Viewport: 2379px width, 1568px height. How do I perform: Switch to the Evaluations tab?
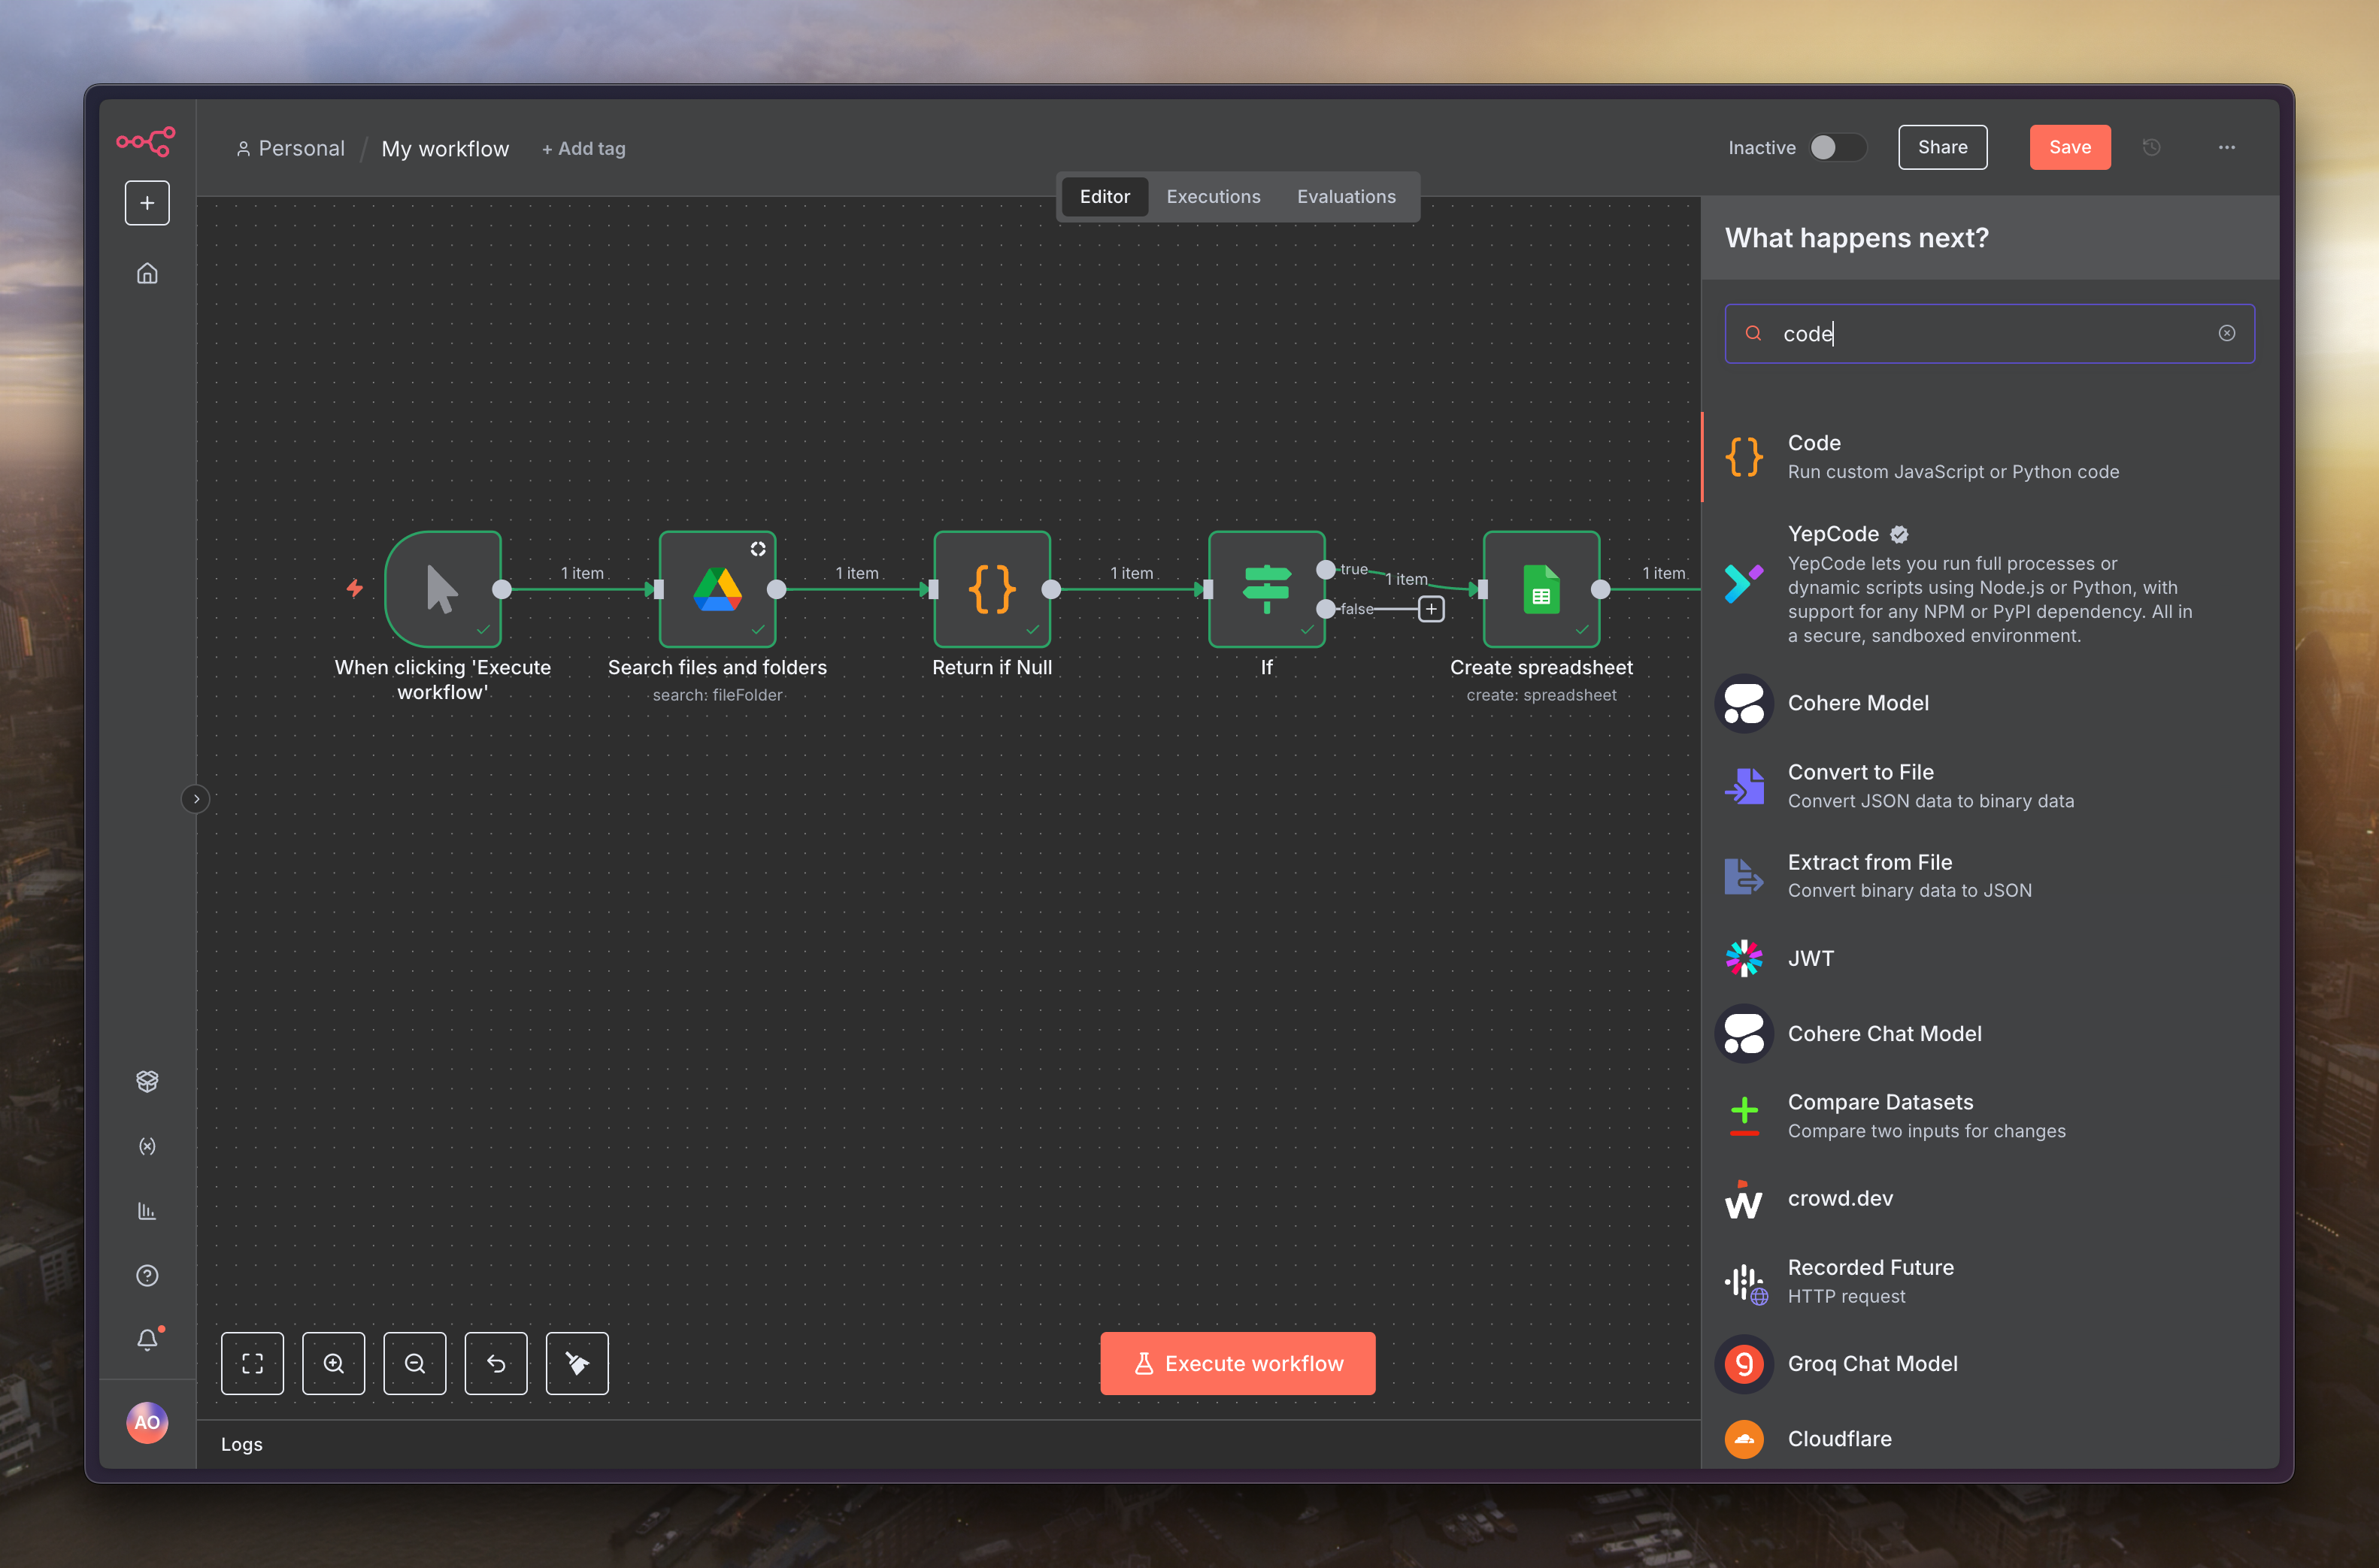(x=1346, y=197)
